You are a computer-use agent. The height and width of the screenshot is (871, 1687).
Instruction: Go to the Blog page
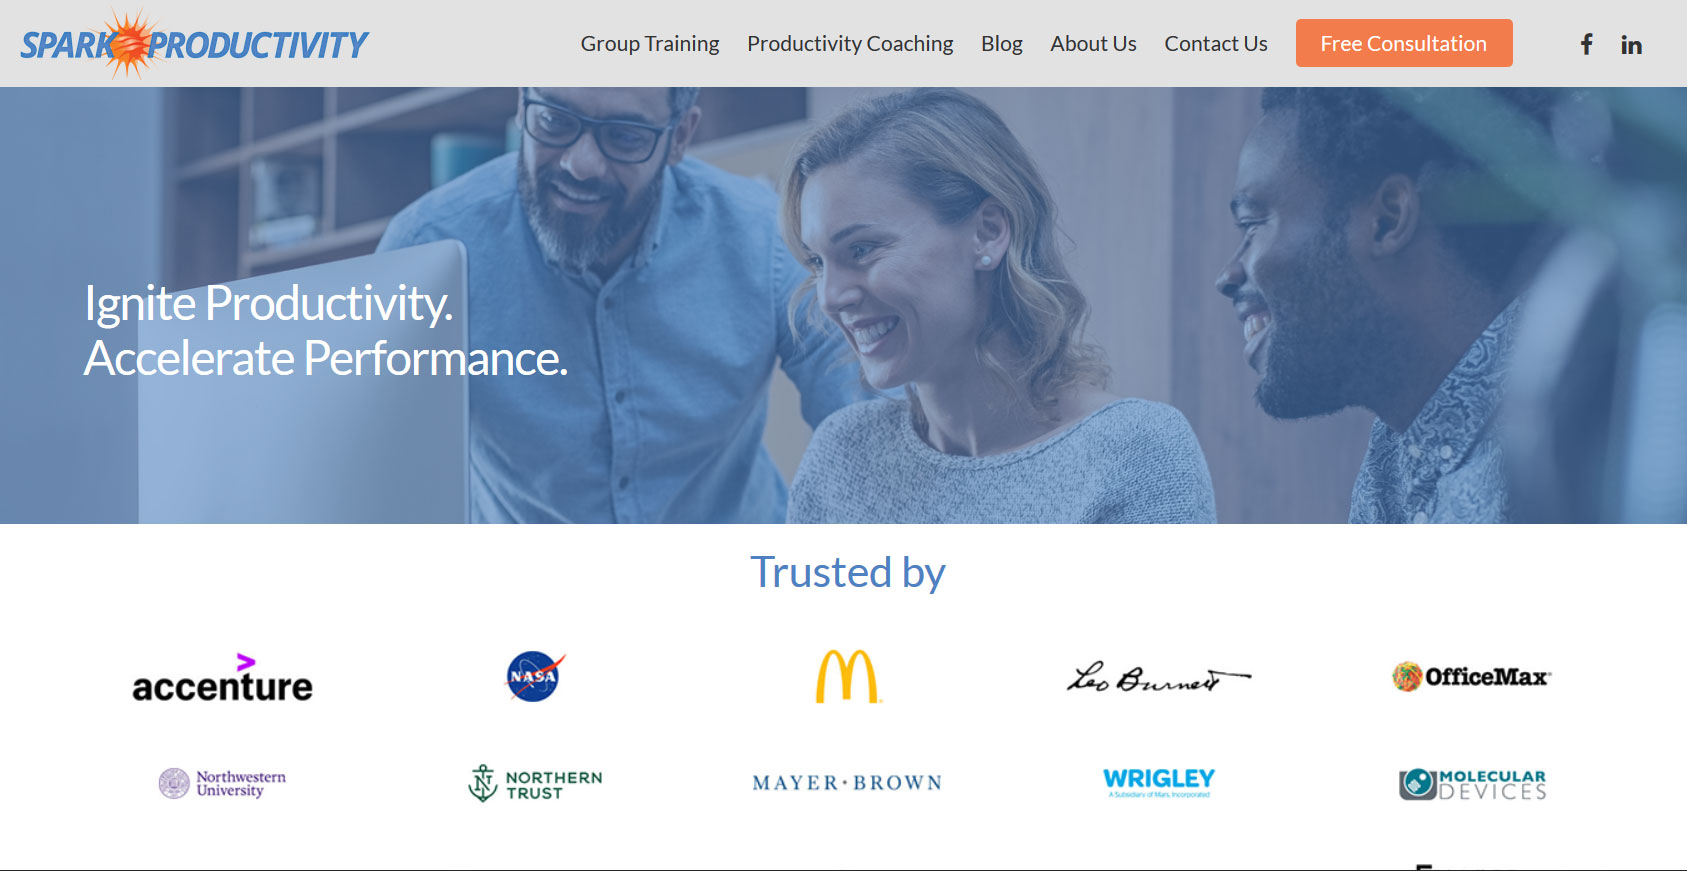click(x=1001, y=44)
